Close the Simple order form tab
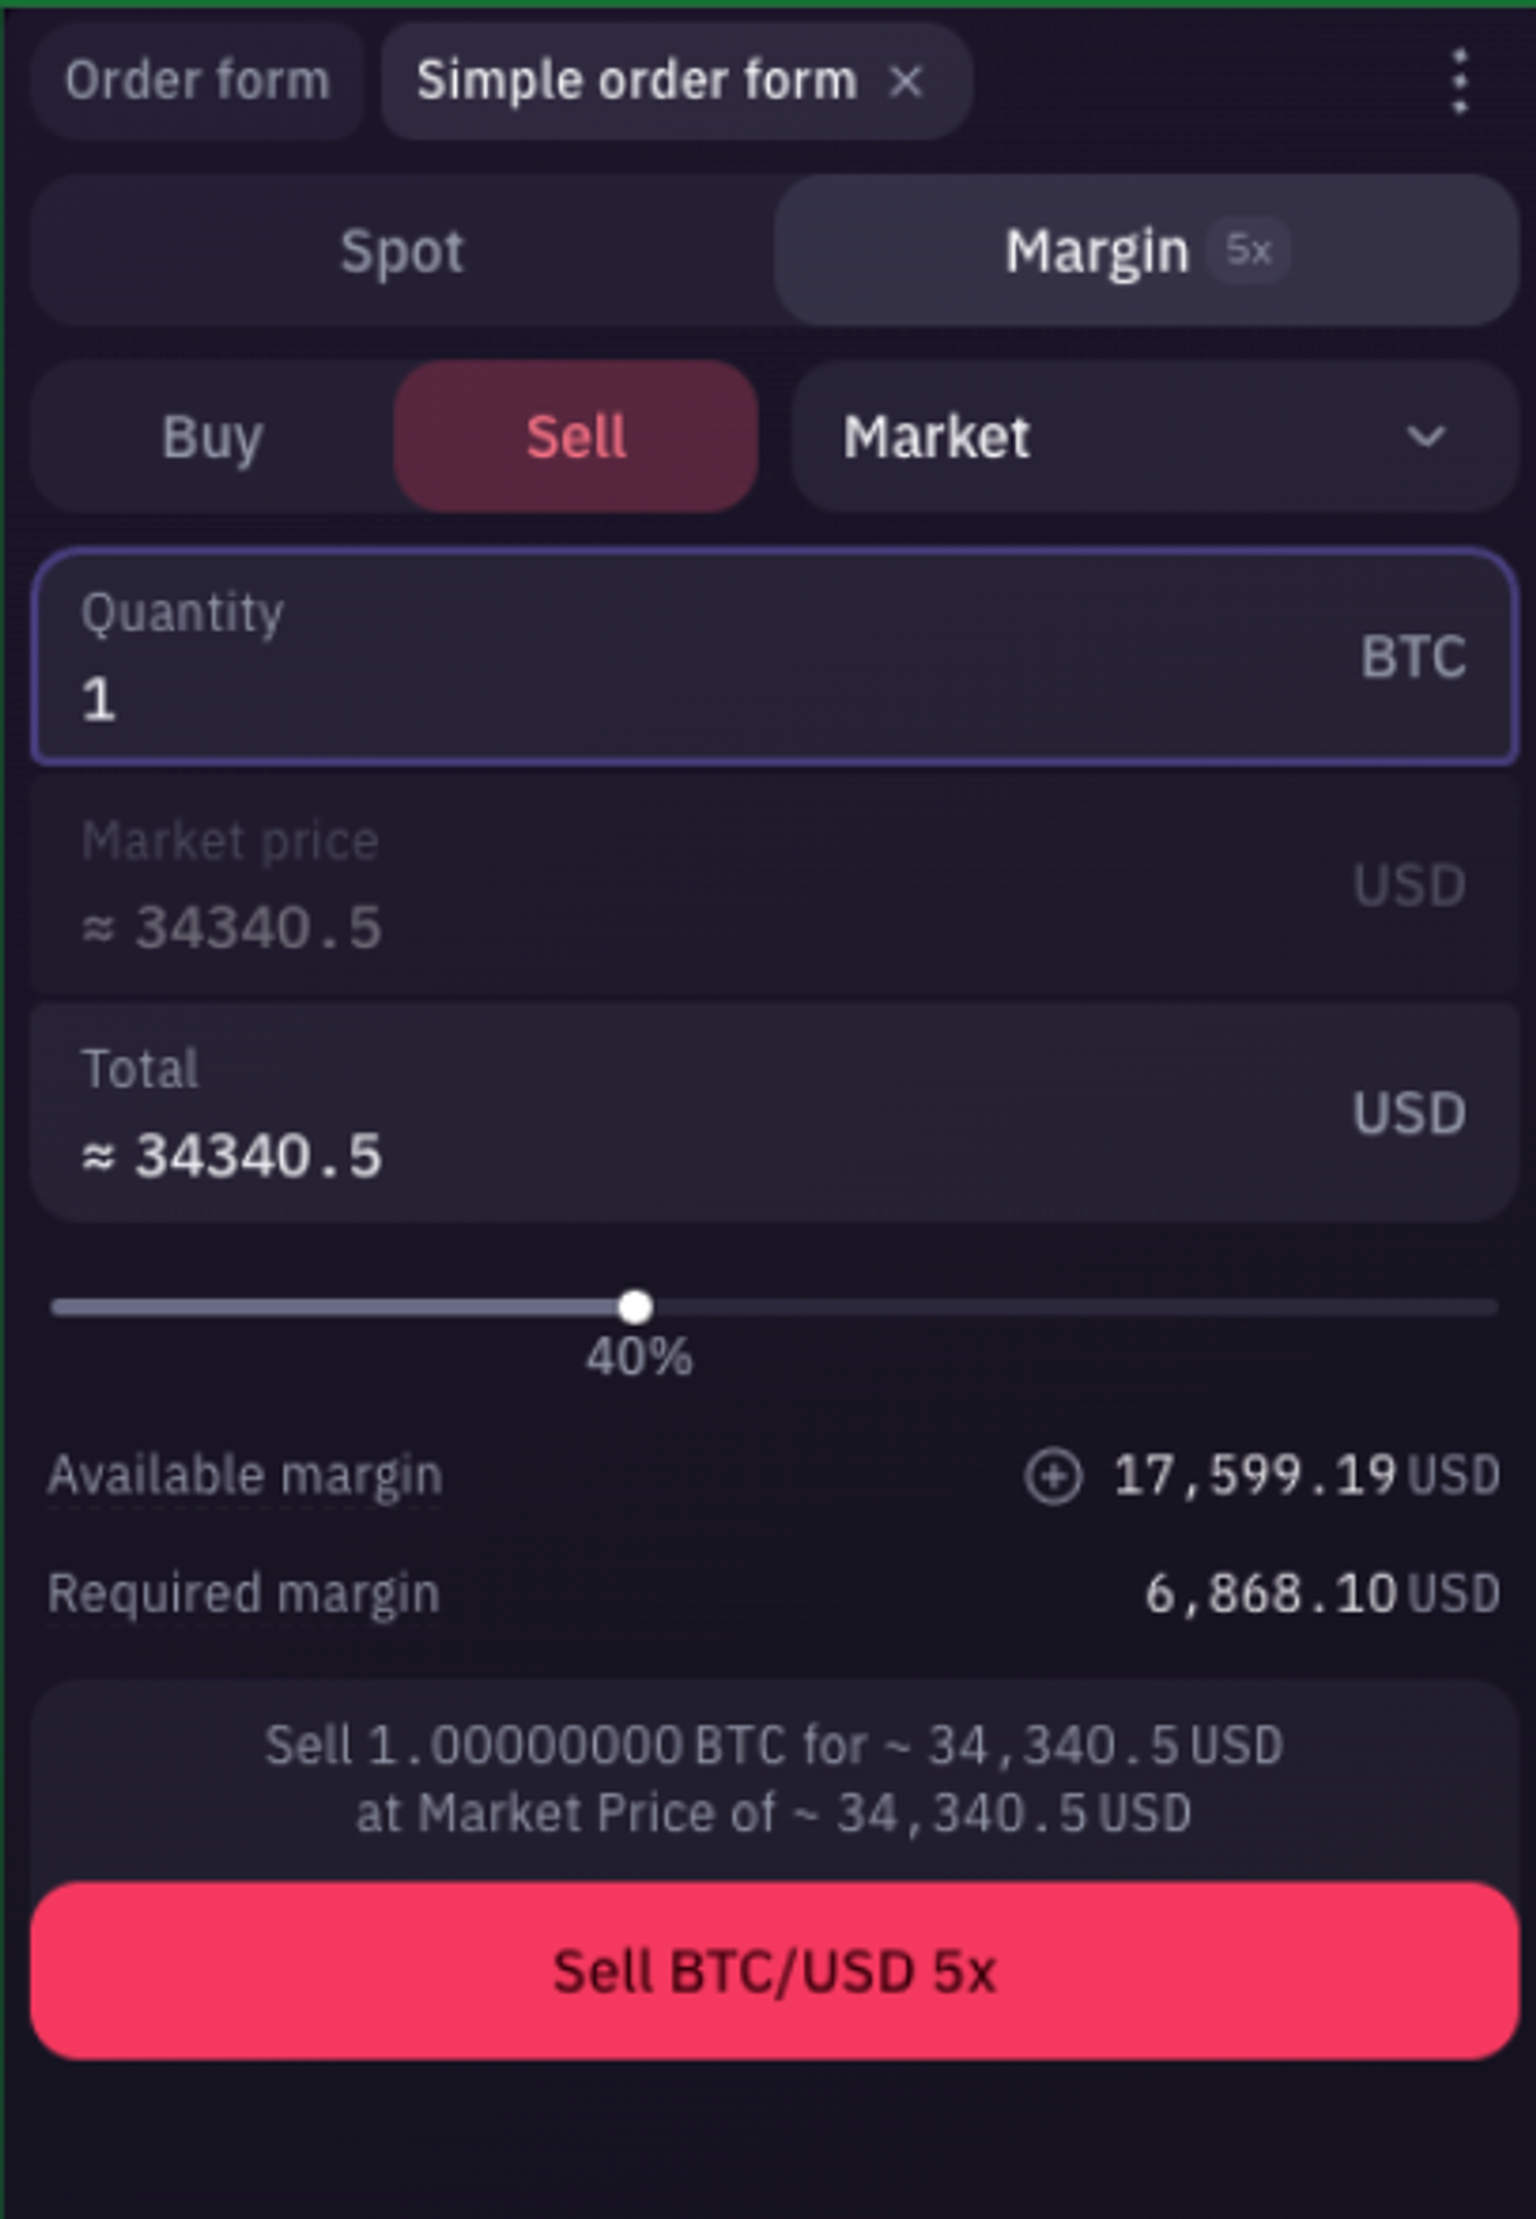The image size is (1536, 2219). (905, 81)
